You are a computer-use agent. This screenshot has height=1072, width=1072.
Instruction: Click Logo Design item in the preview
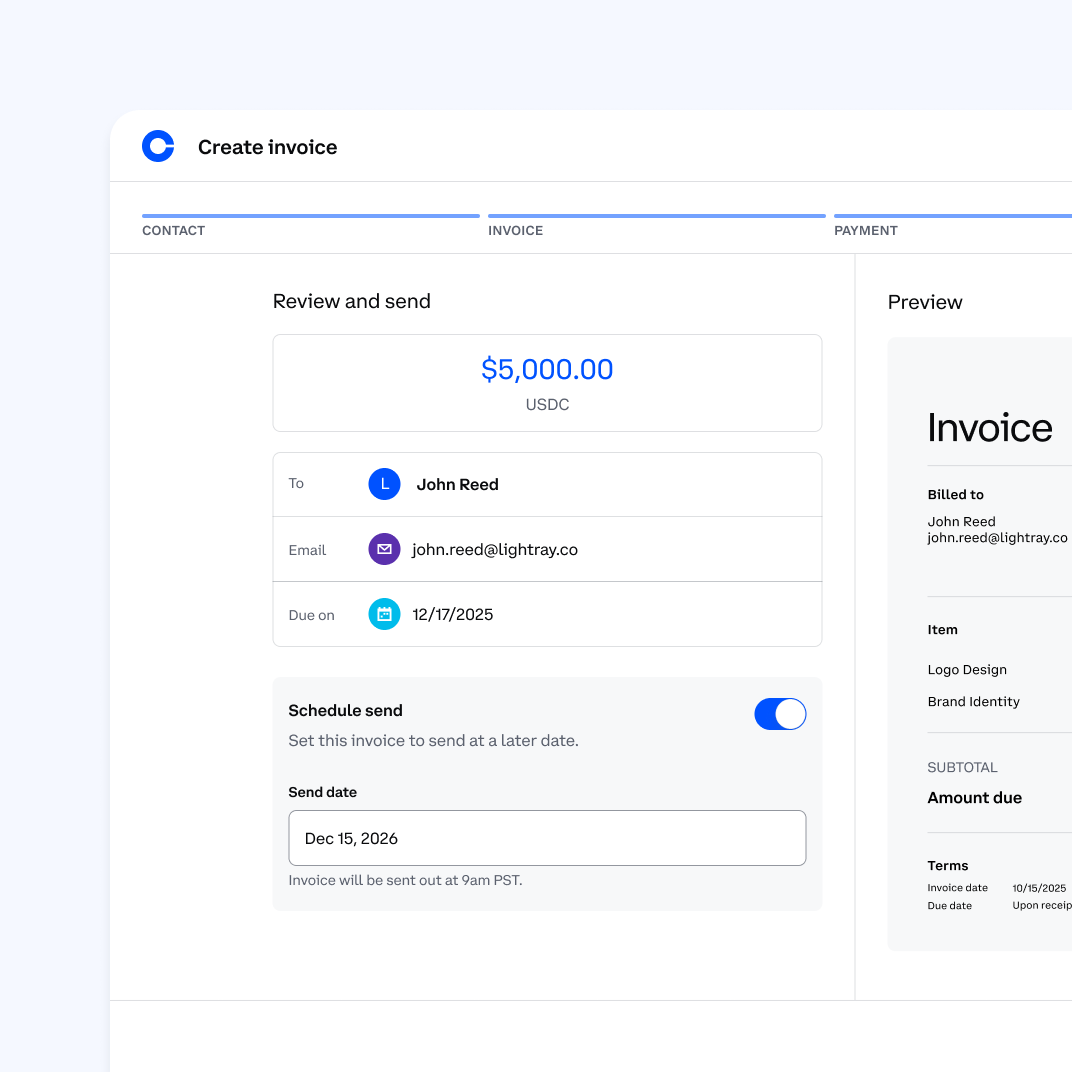tap(967, 669)
